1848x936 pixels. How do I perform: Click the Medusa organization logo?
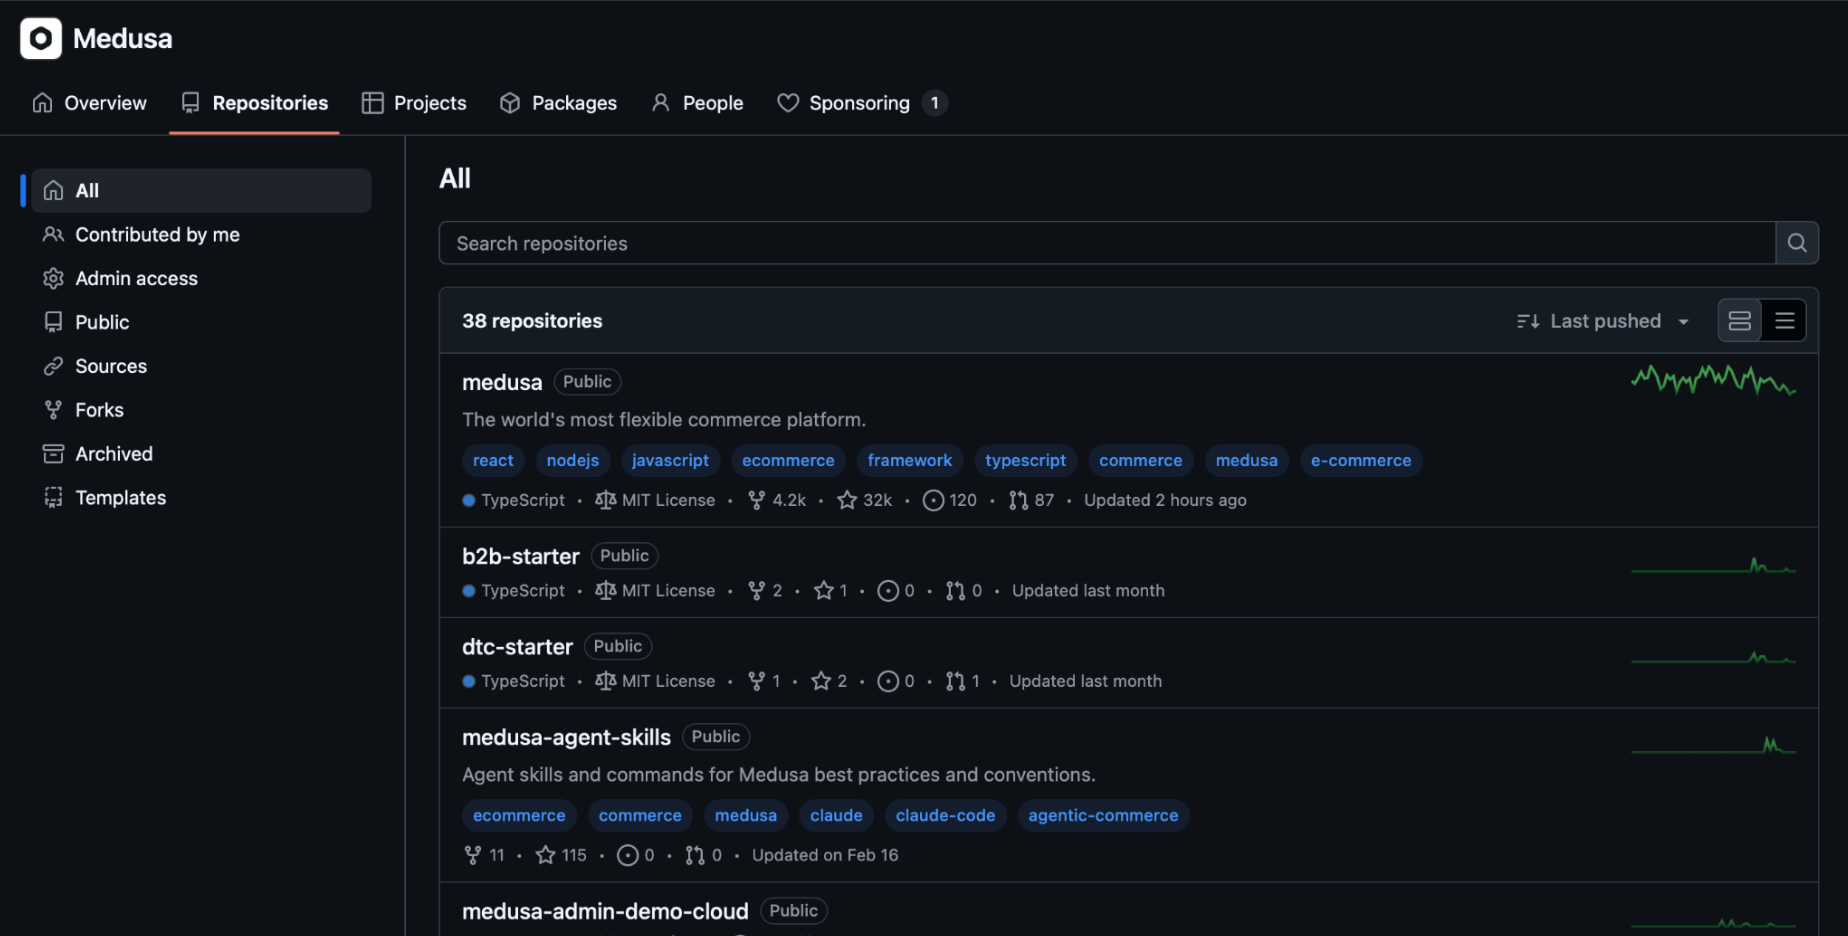pyautogui.click(x=41, y=39)
